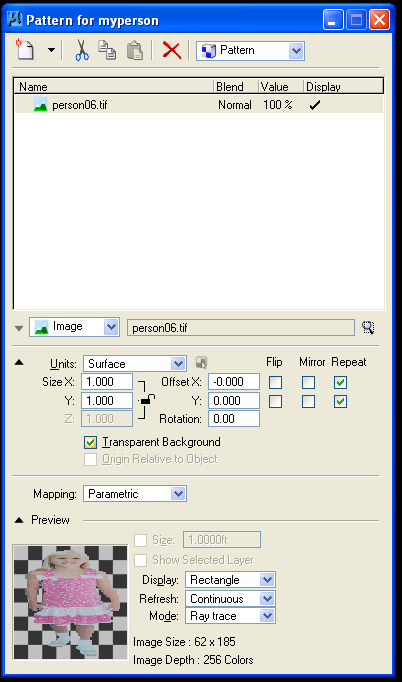Browse for image file with magnifier icon

coord(368,328)
